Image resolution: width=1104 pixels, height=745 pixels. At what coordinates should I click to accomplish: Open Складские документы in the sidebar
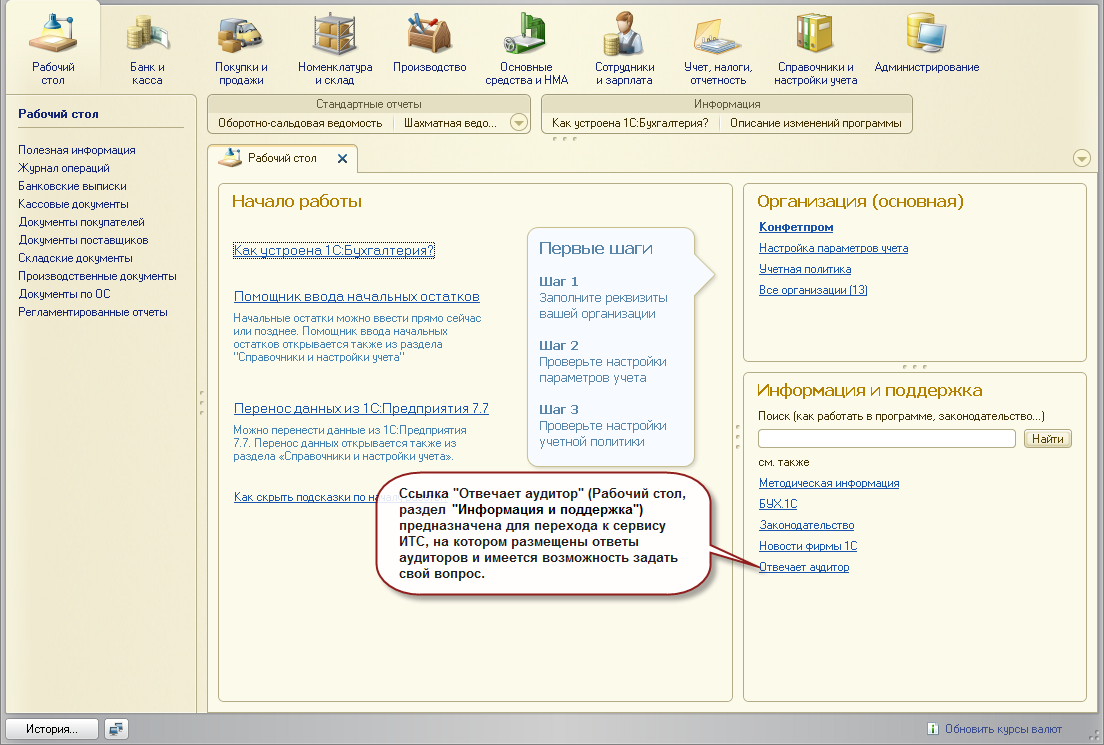point(75,258)
